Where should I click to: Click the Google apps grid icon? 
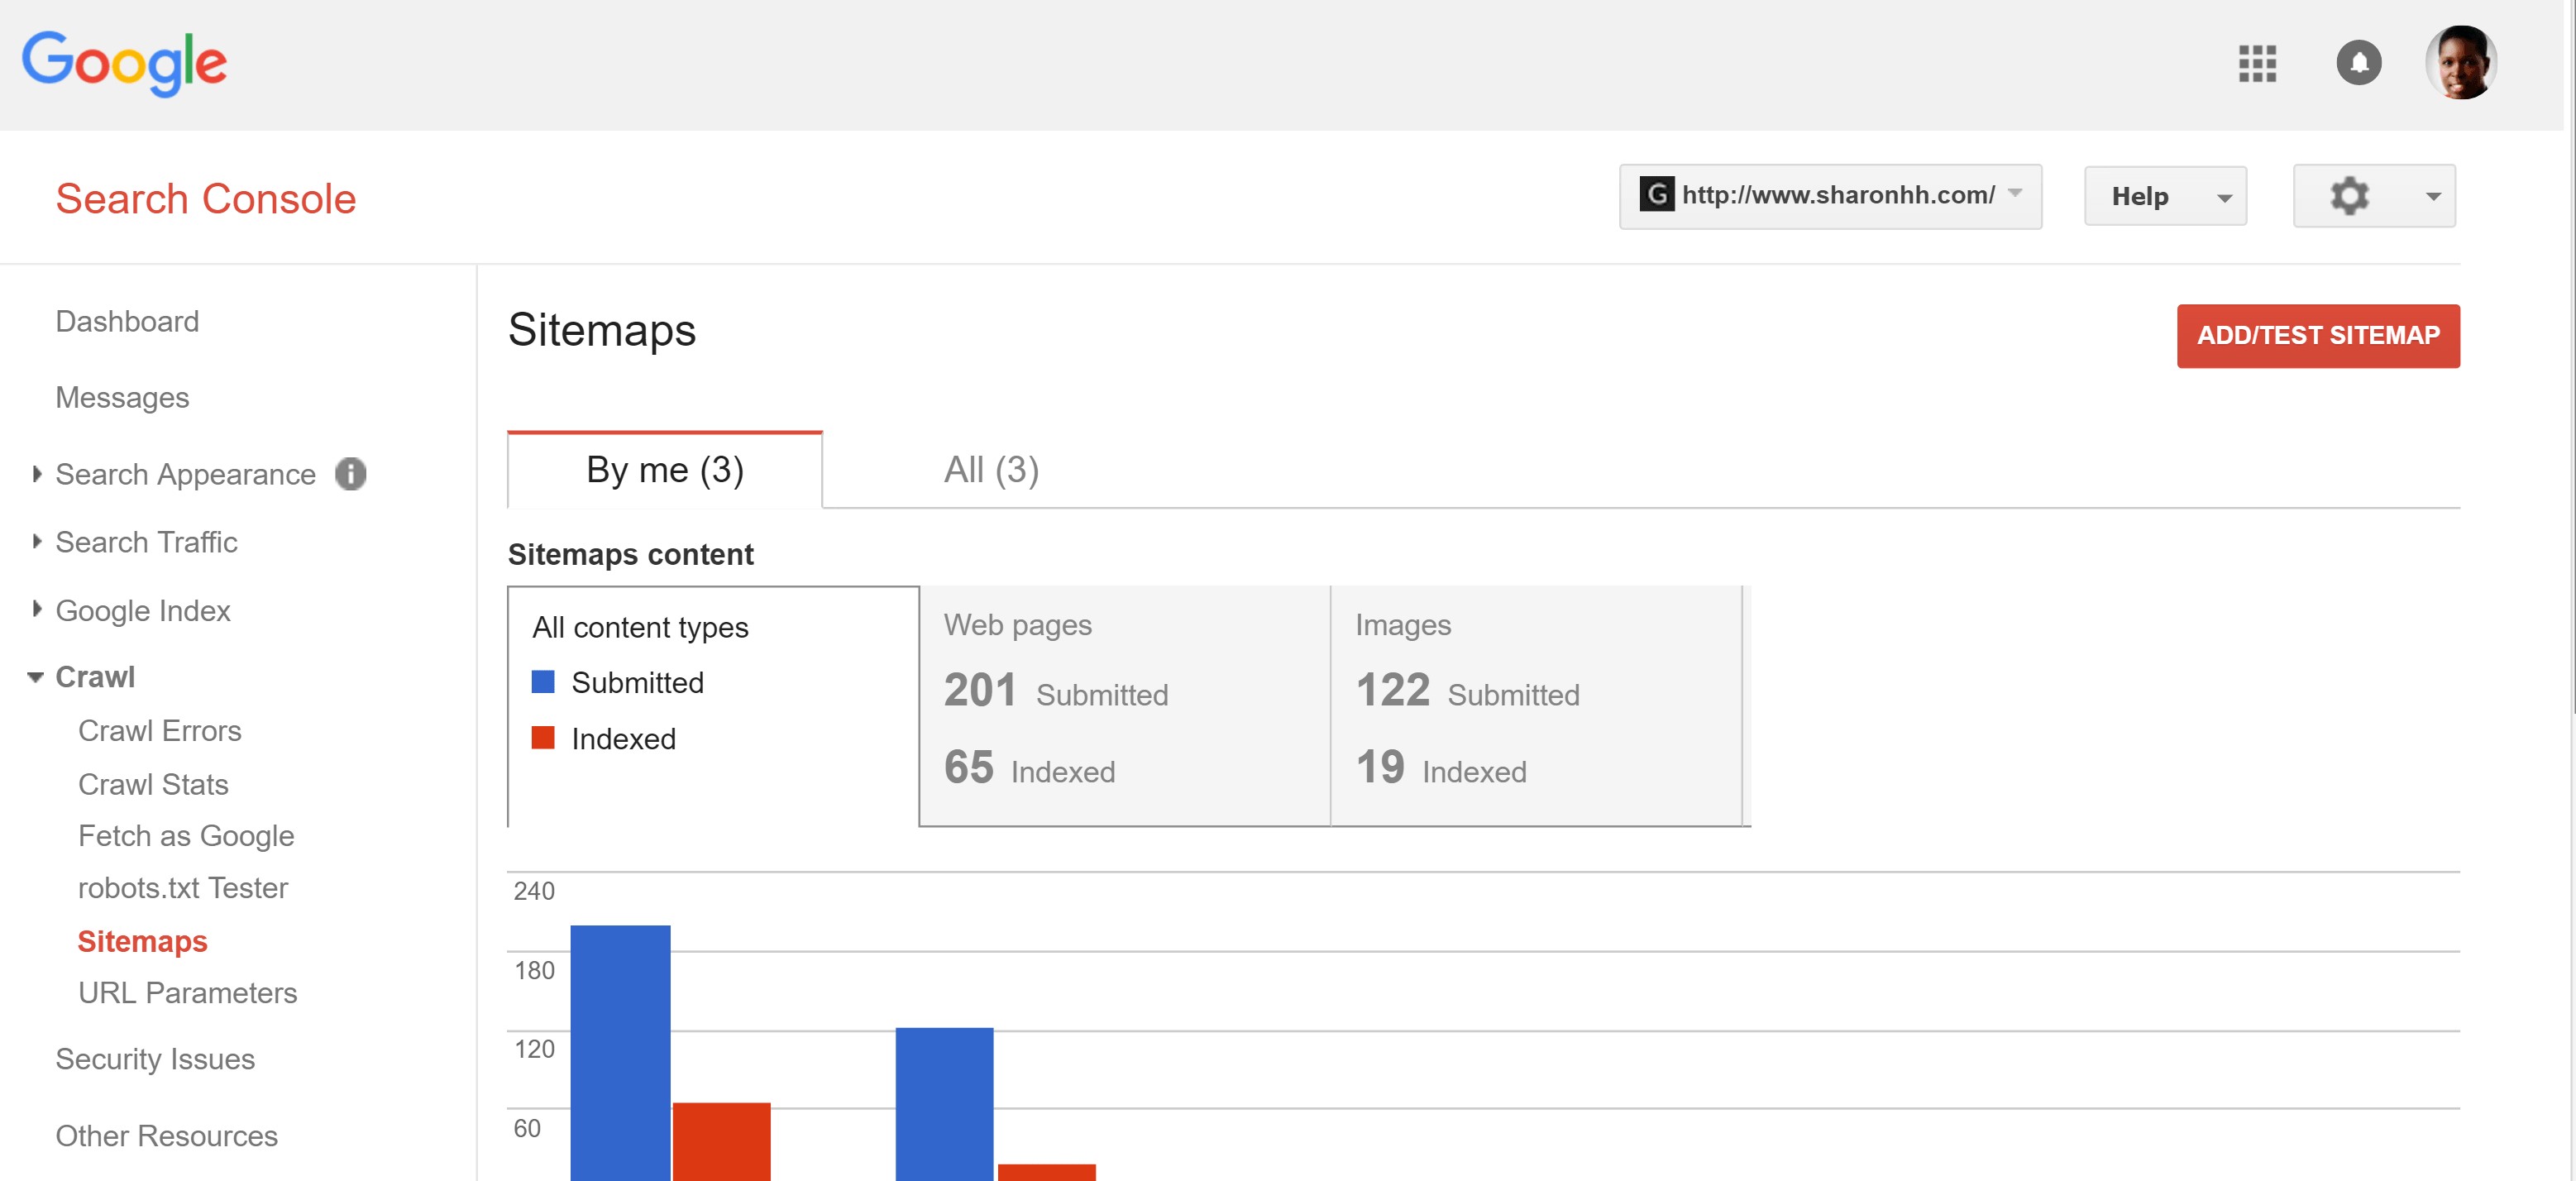pos(2259,60)
